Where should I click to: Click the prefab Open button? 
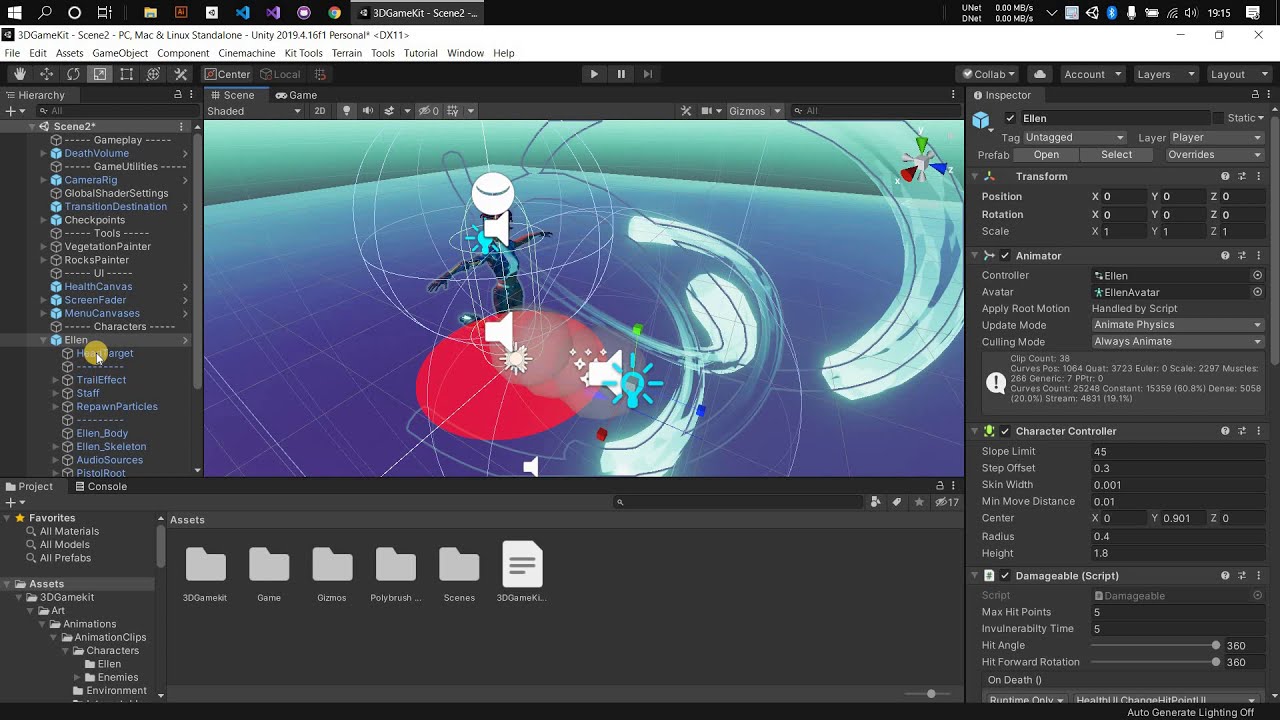pos(1046,155)
